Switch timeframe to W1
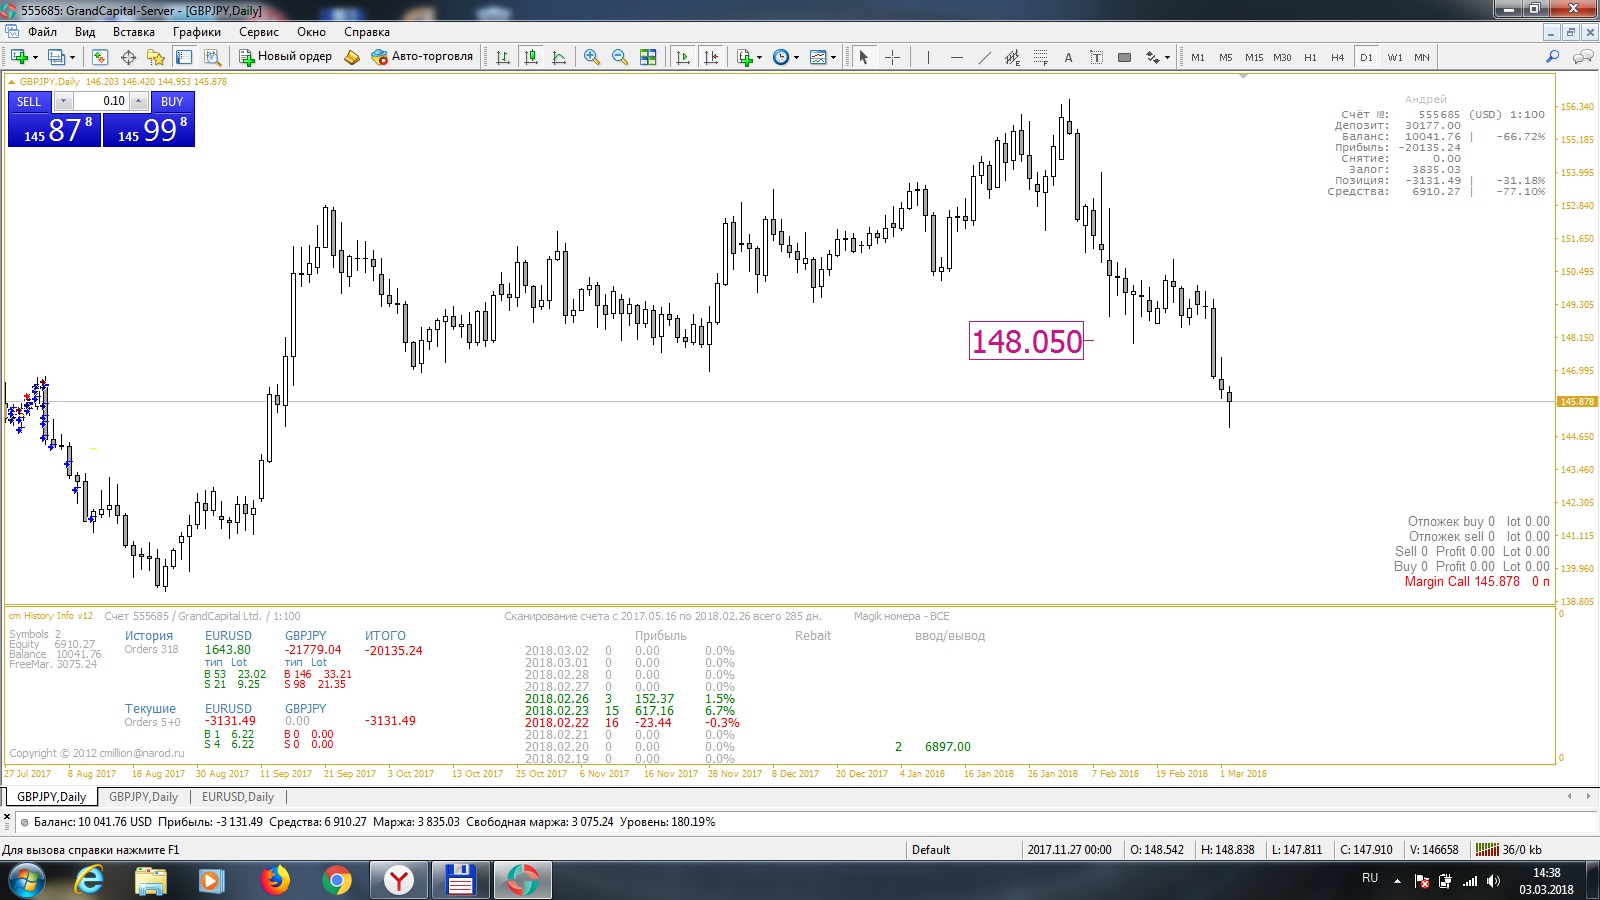Image resolution: width=1600 pixels, height=900 pixels. click(x=1394, y=57)
